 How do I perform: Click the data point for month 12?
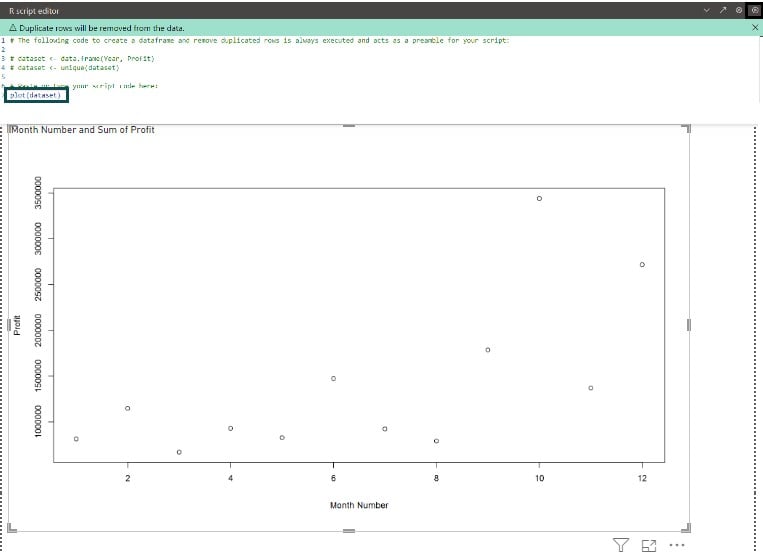tap(642, 265)
